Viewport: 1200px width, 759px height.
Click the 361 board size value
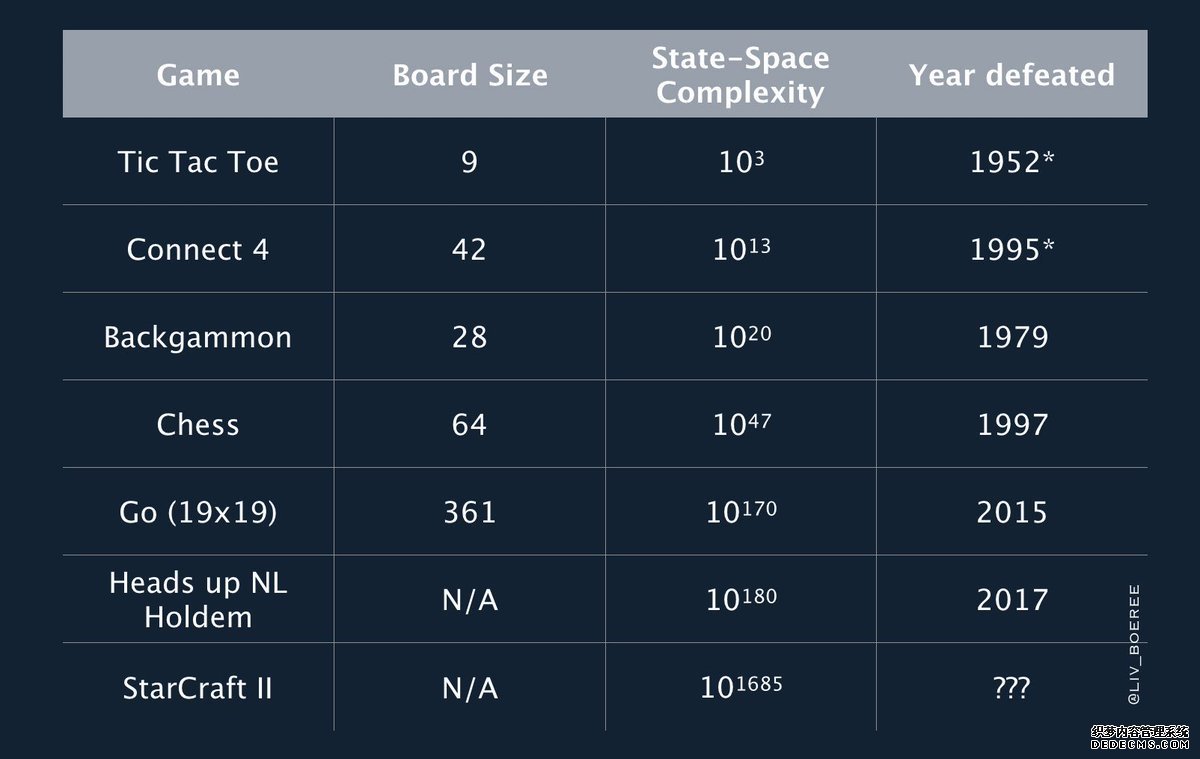point(470,512)
